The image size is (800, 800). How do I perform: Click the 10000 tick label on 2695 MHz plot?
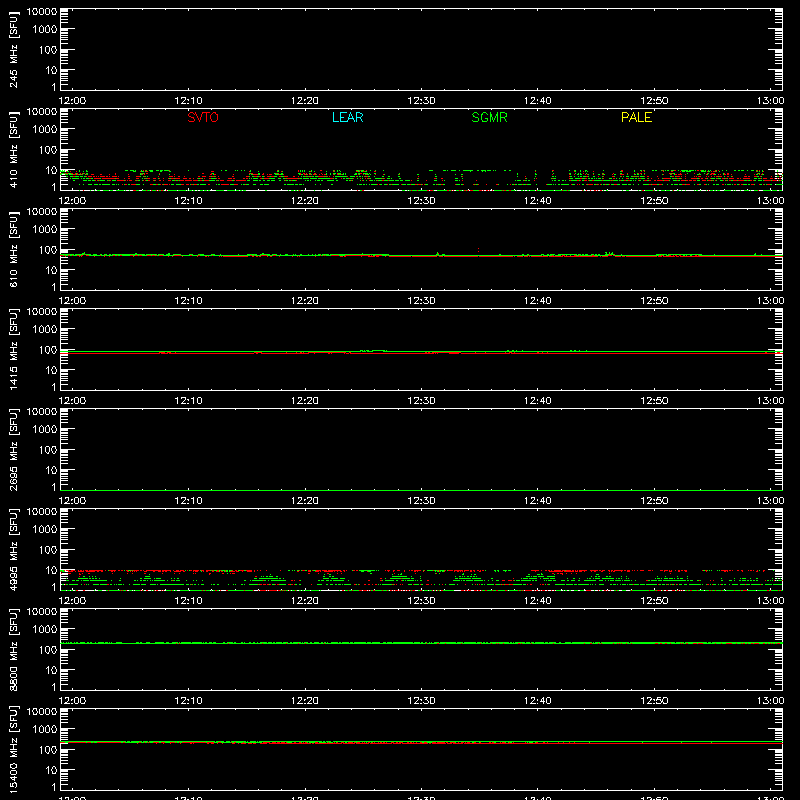42,412
